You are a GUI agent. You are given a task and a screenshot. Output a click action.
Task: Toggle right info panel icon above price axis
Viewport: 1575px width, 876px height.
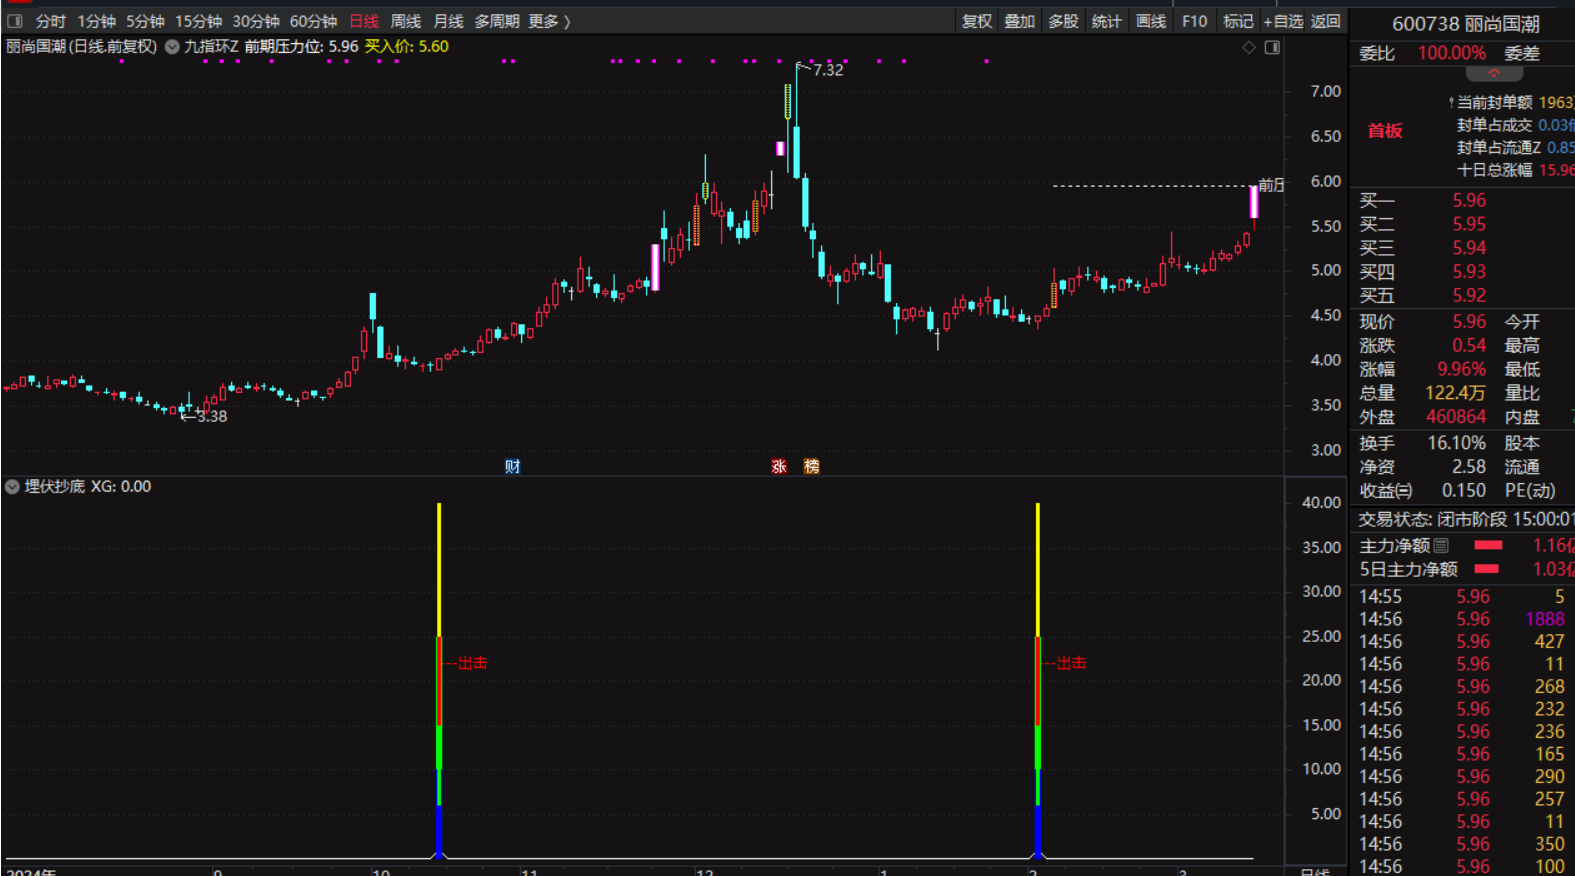coord(1272,47)
